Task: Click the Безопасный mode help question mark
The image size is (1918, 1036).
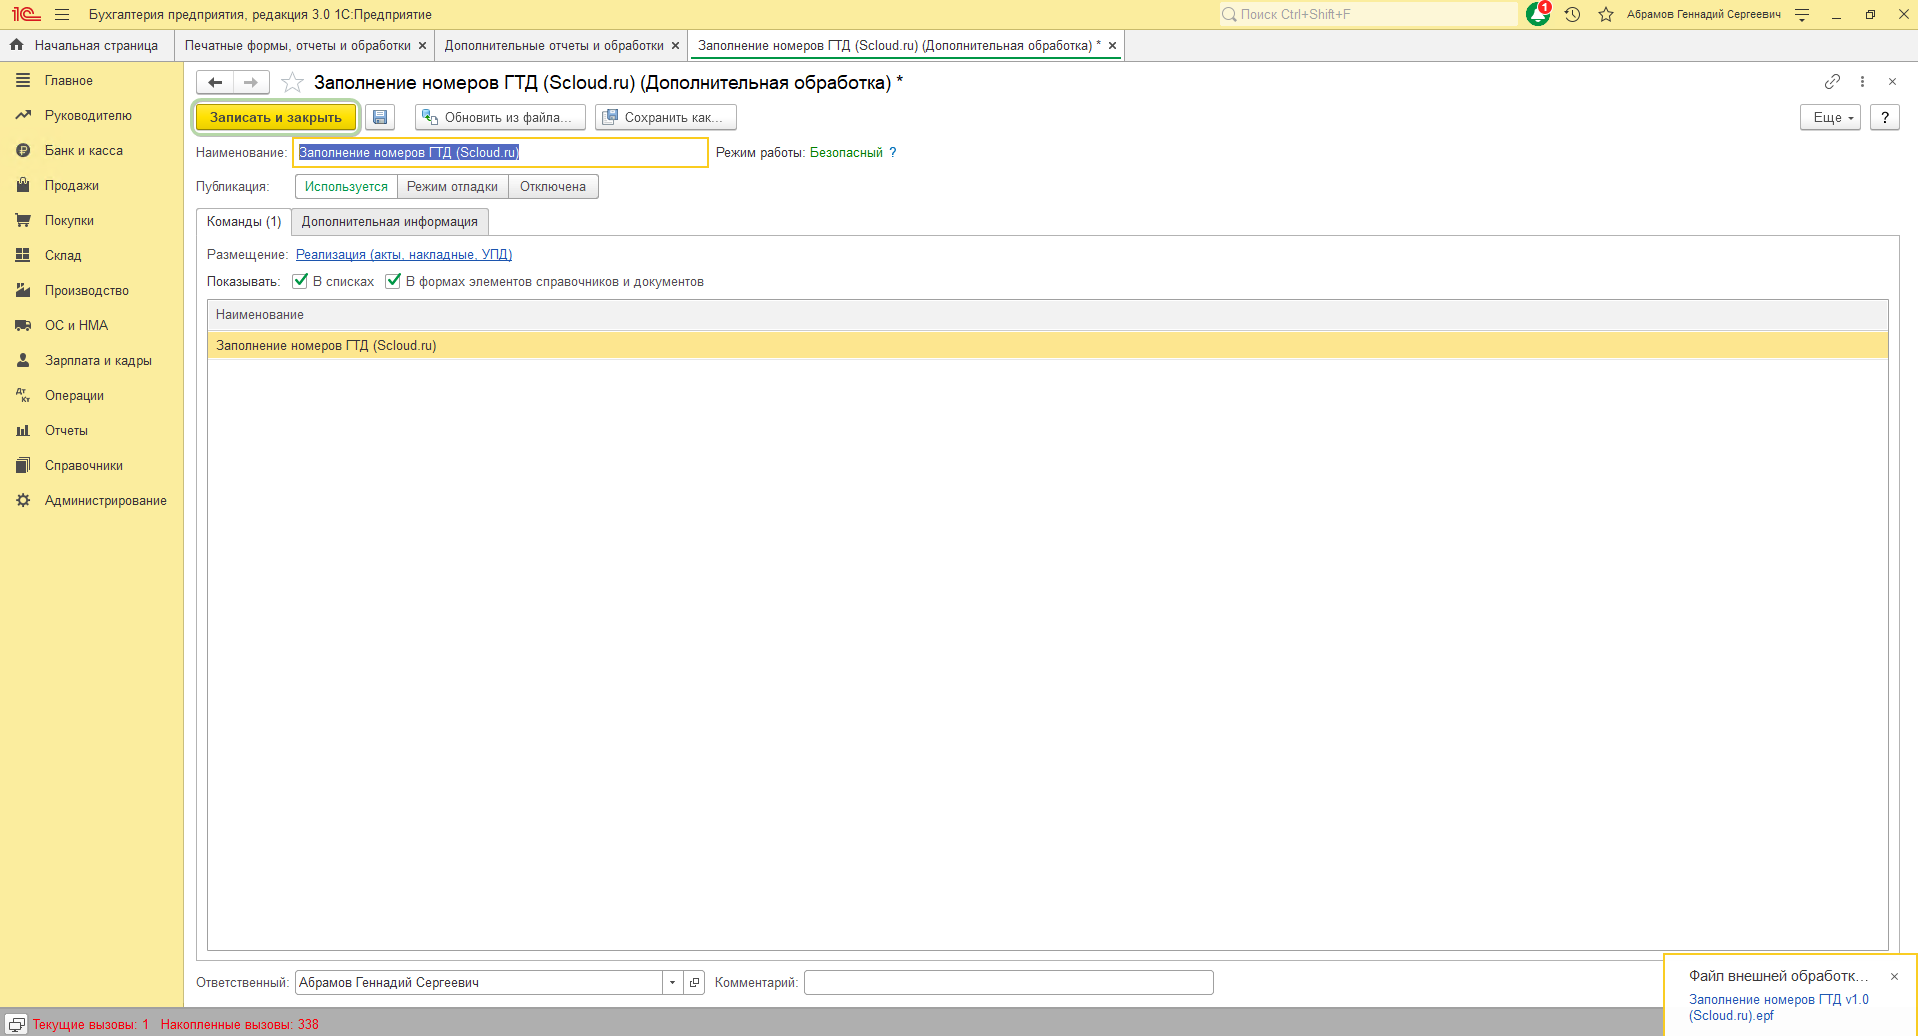Action: 893,153
